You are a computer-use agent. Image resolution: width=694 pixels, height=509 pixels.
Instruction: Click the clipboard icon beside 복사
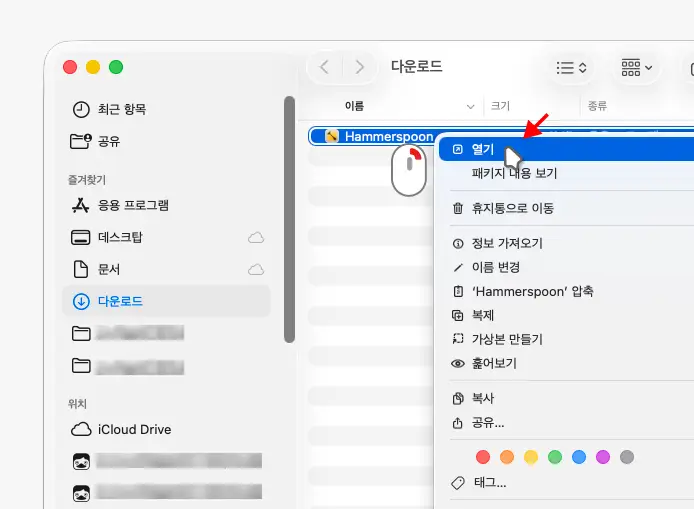[x=458, y=398]
